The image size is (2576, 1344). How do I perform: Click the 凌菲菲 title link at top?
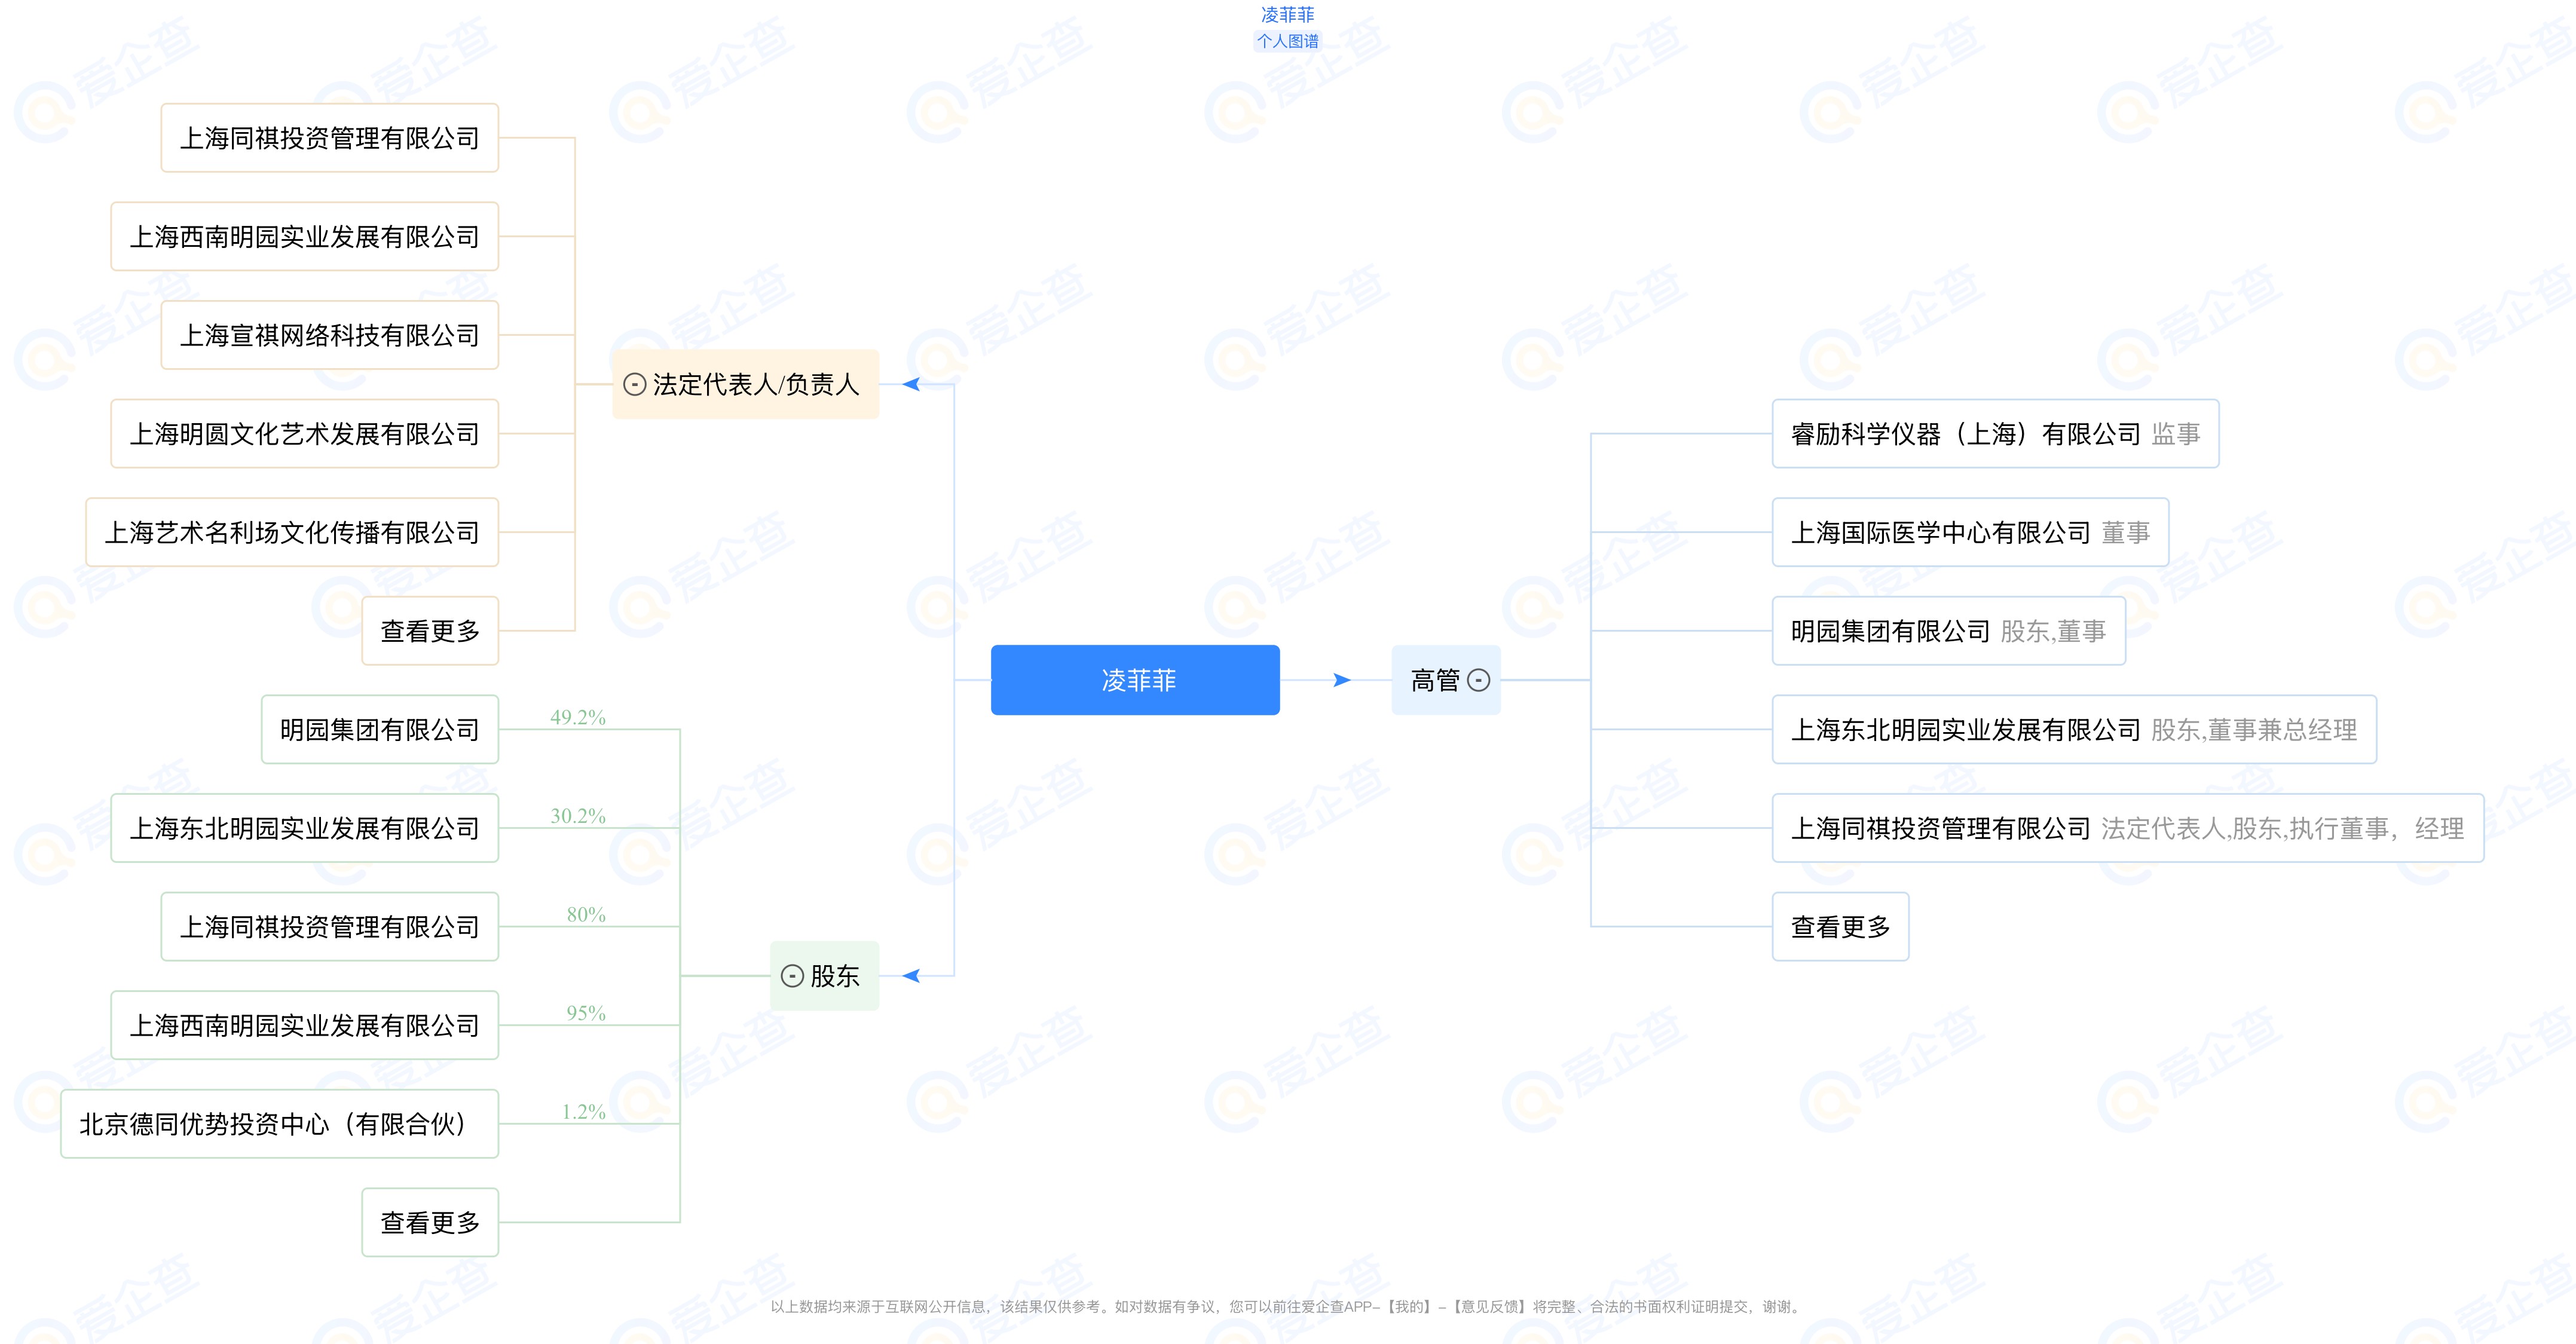1287,15
